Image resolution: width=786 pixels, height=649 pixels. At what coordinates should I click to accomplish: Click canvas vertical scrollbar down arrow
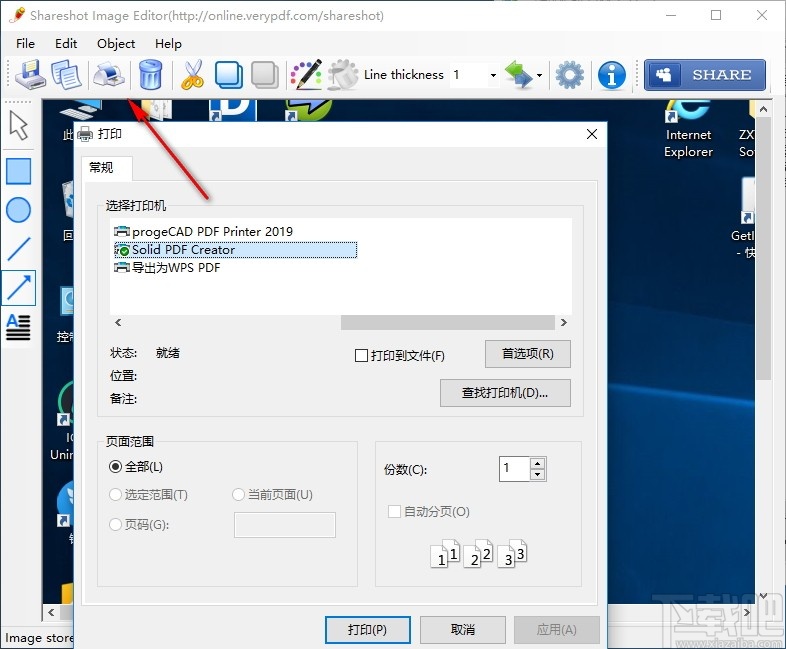point(763,595)
